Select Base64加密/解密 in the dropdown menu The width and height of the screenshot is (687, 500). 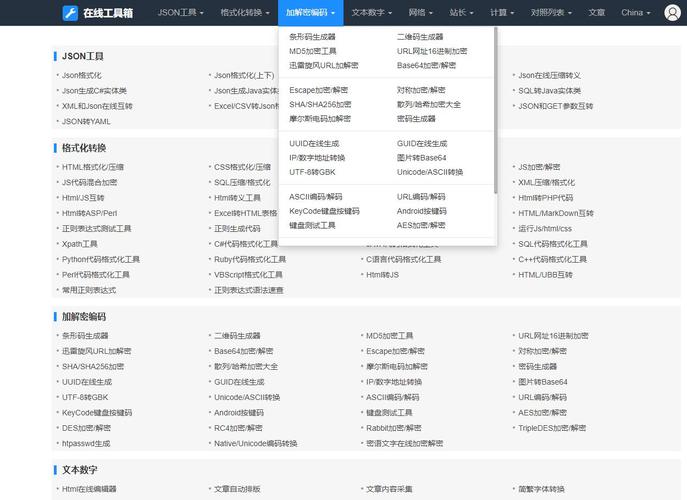[x=426, y=65]
